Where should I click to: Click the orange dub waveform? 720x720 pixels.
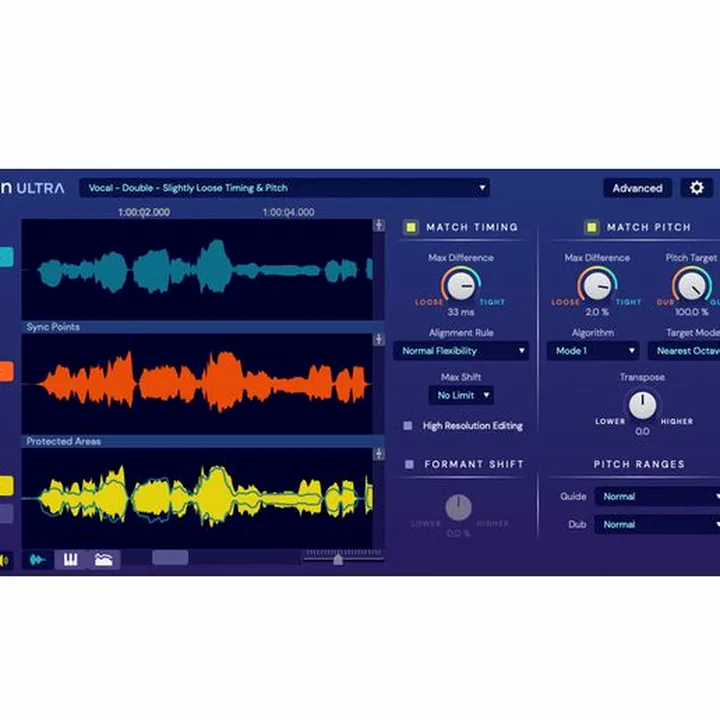click(x=197, y=383)
